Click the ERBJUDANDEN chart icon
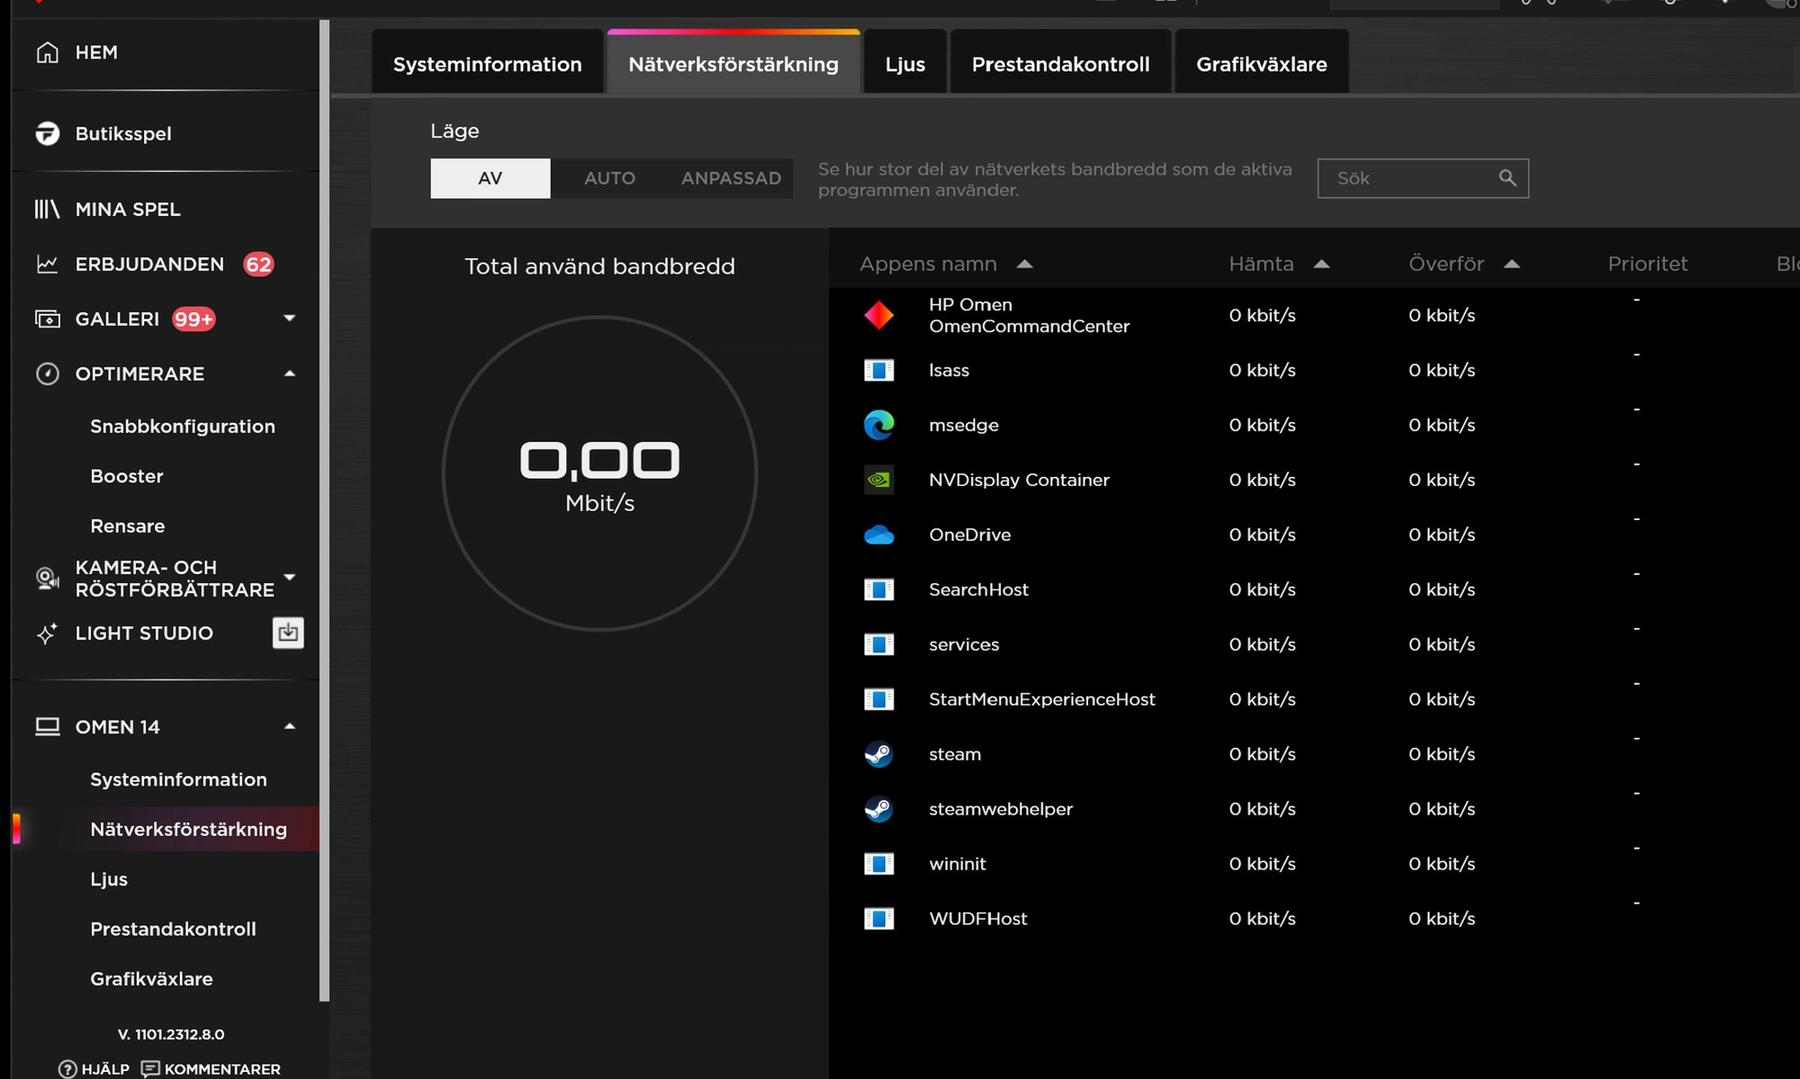This screenshot has height=1079, width=1800. click(x=47, y=264)
